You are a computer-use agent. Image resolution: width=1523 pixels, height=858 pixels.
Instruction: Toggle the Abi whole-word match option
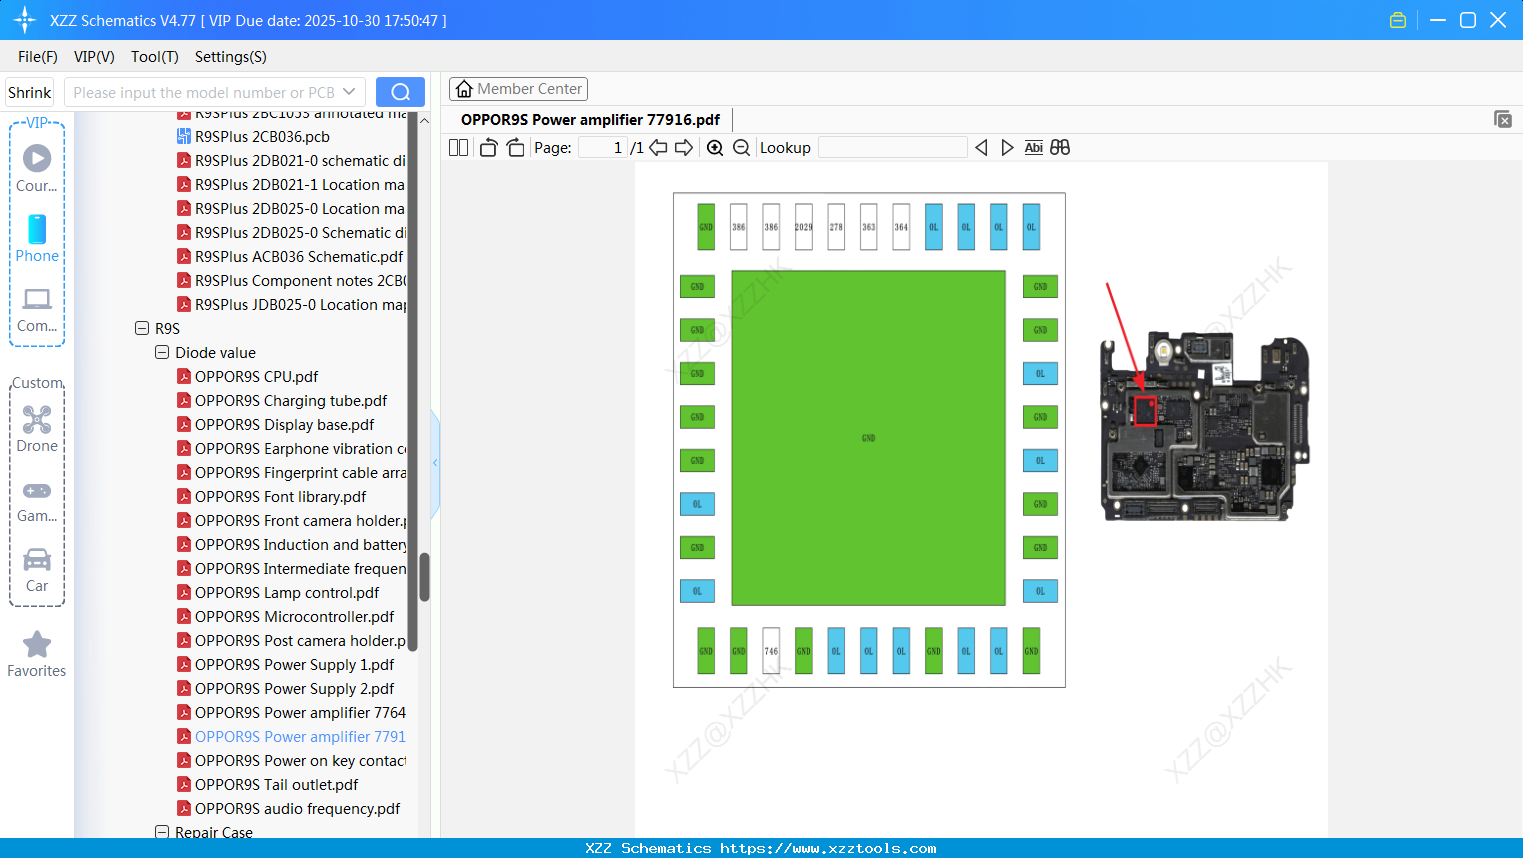point(1033,148)
